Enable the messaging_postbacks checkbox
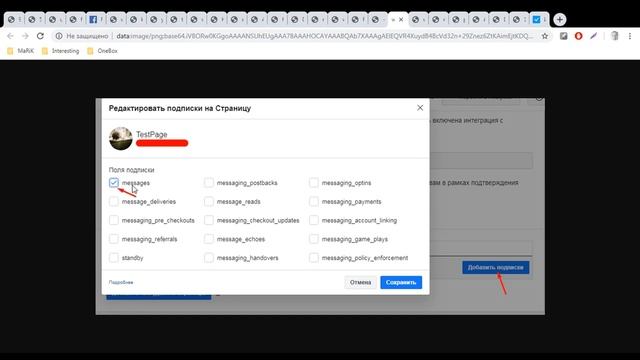 click(209, 182)
